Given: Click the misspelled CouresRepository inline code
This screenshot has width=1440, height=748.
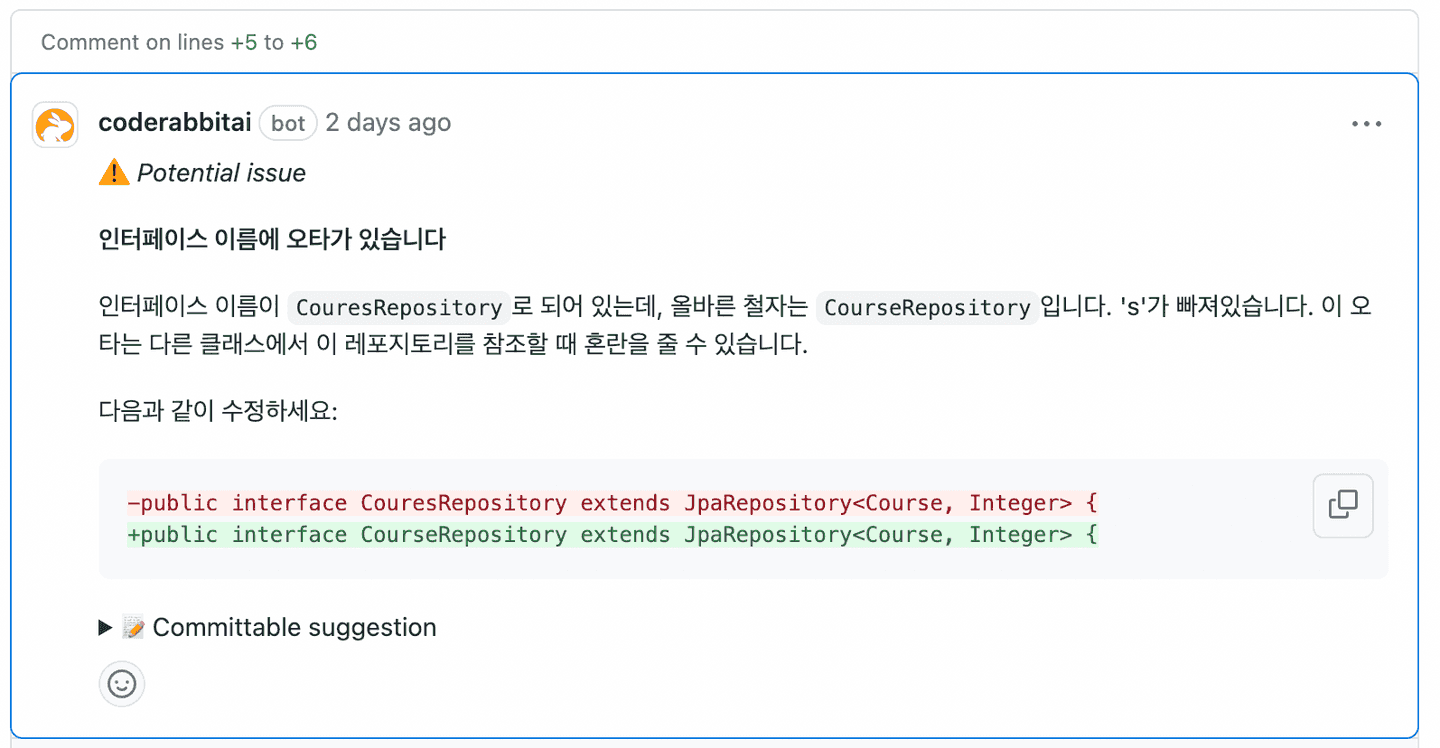Looking at the screenshot, I should click(399, 307).
